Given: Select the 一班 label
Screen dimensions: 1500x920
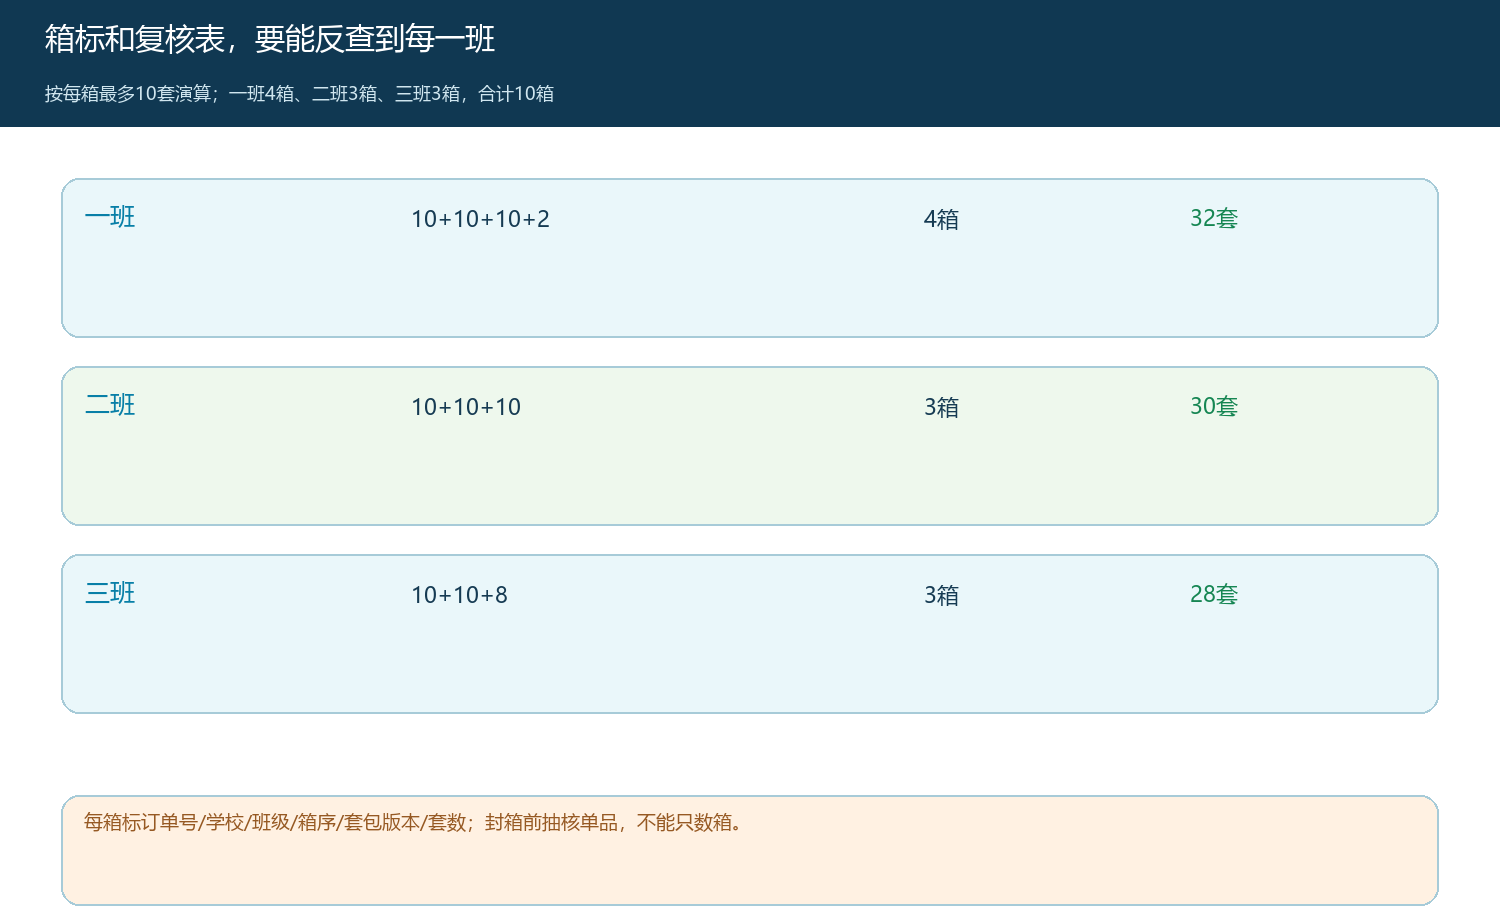Looking at the screenshot, I should point(110,217).
